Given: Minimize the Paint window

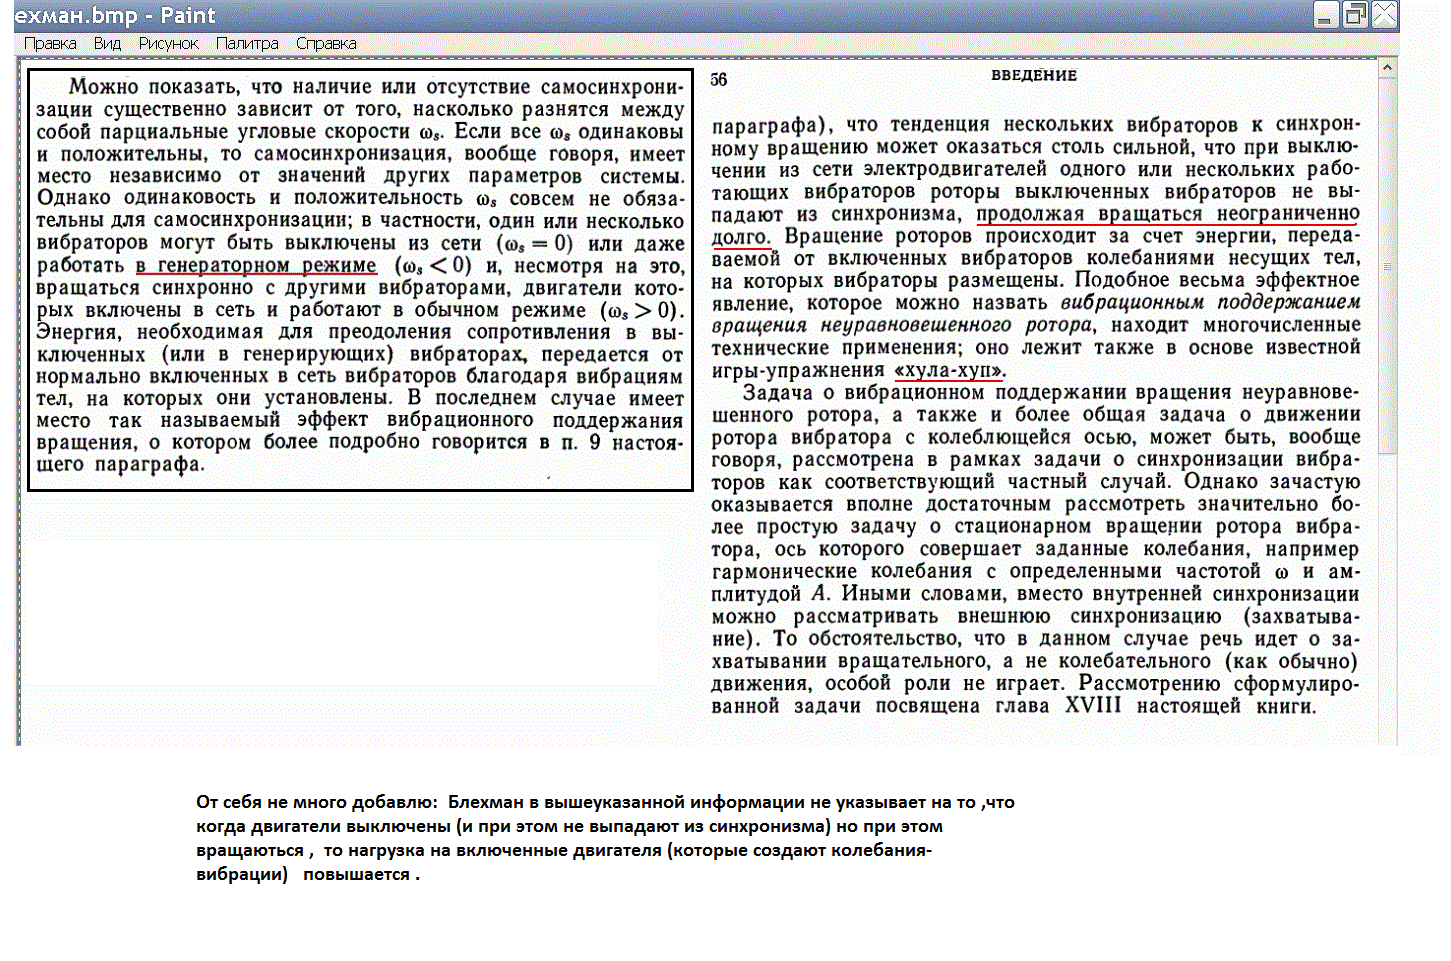Looking at the screenshot, I should coord(1326,15).
